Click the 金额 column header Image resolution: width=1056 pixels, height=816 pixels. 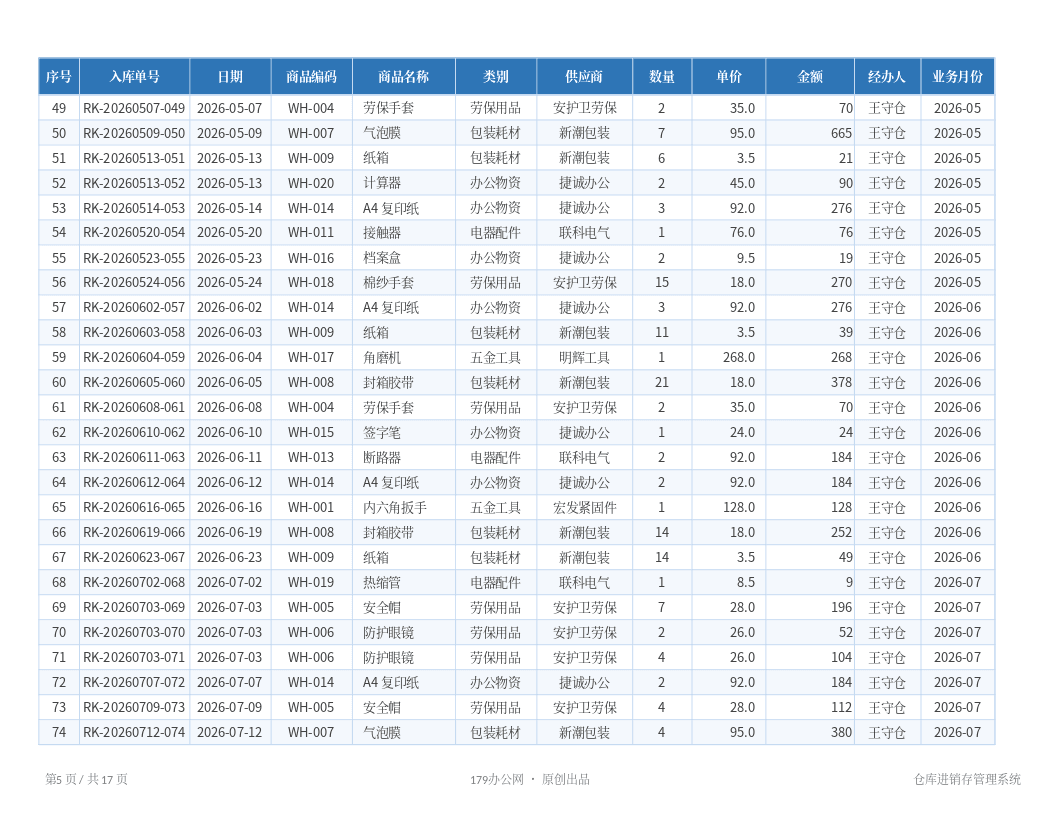click(810, 77)
